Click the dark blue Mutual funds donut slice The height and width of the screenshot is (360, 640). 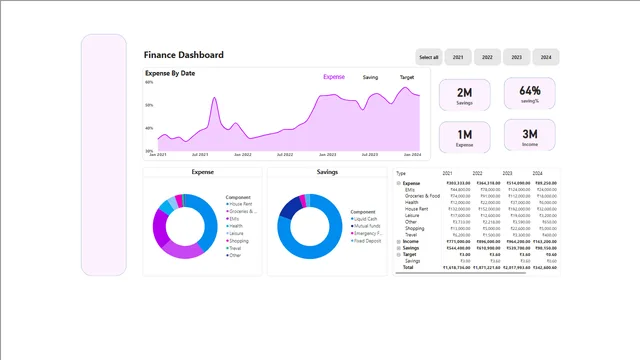click(290, 207)
